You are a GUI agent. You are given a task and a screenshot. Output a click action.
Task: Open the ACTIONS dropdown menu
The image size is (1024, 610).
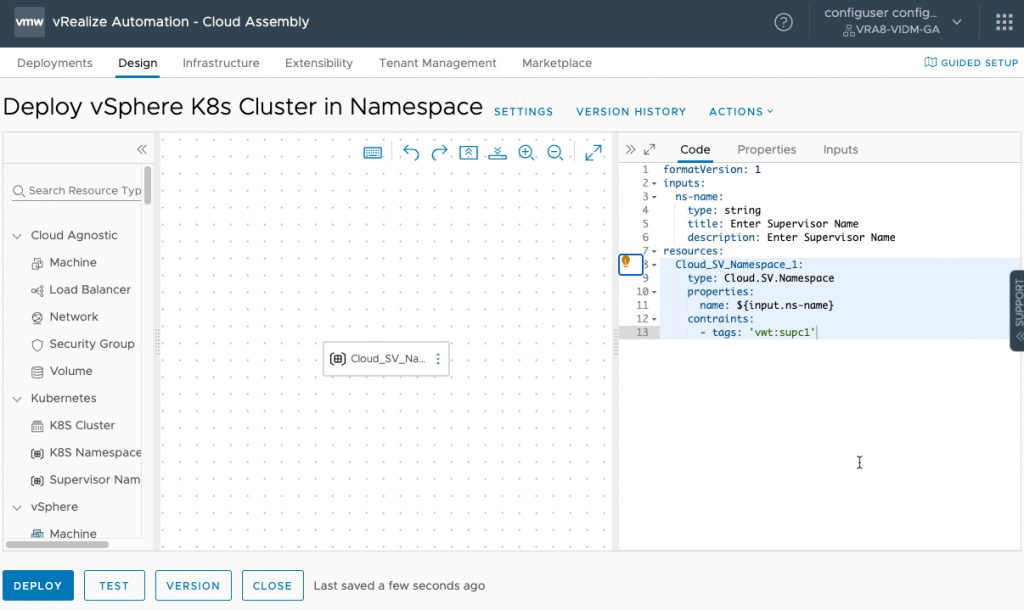coord(741,111)
